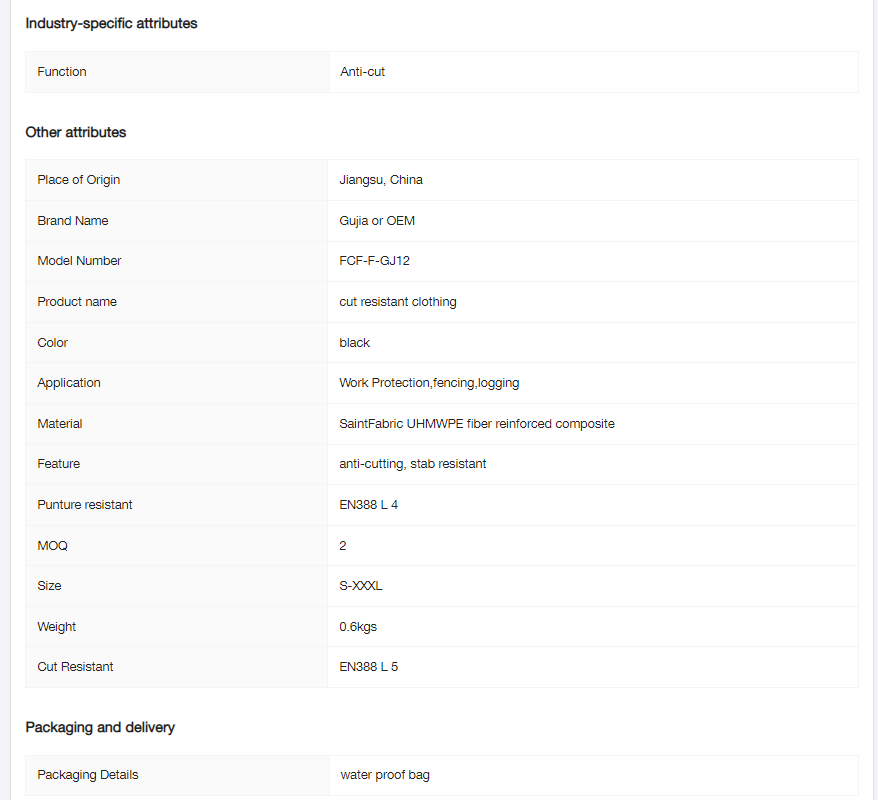This screenshot has height=800, width=878.
Task: Click the Work Protection,fencing,logging application value
Action: pos(429,383)
